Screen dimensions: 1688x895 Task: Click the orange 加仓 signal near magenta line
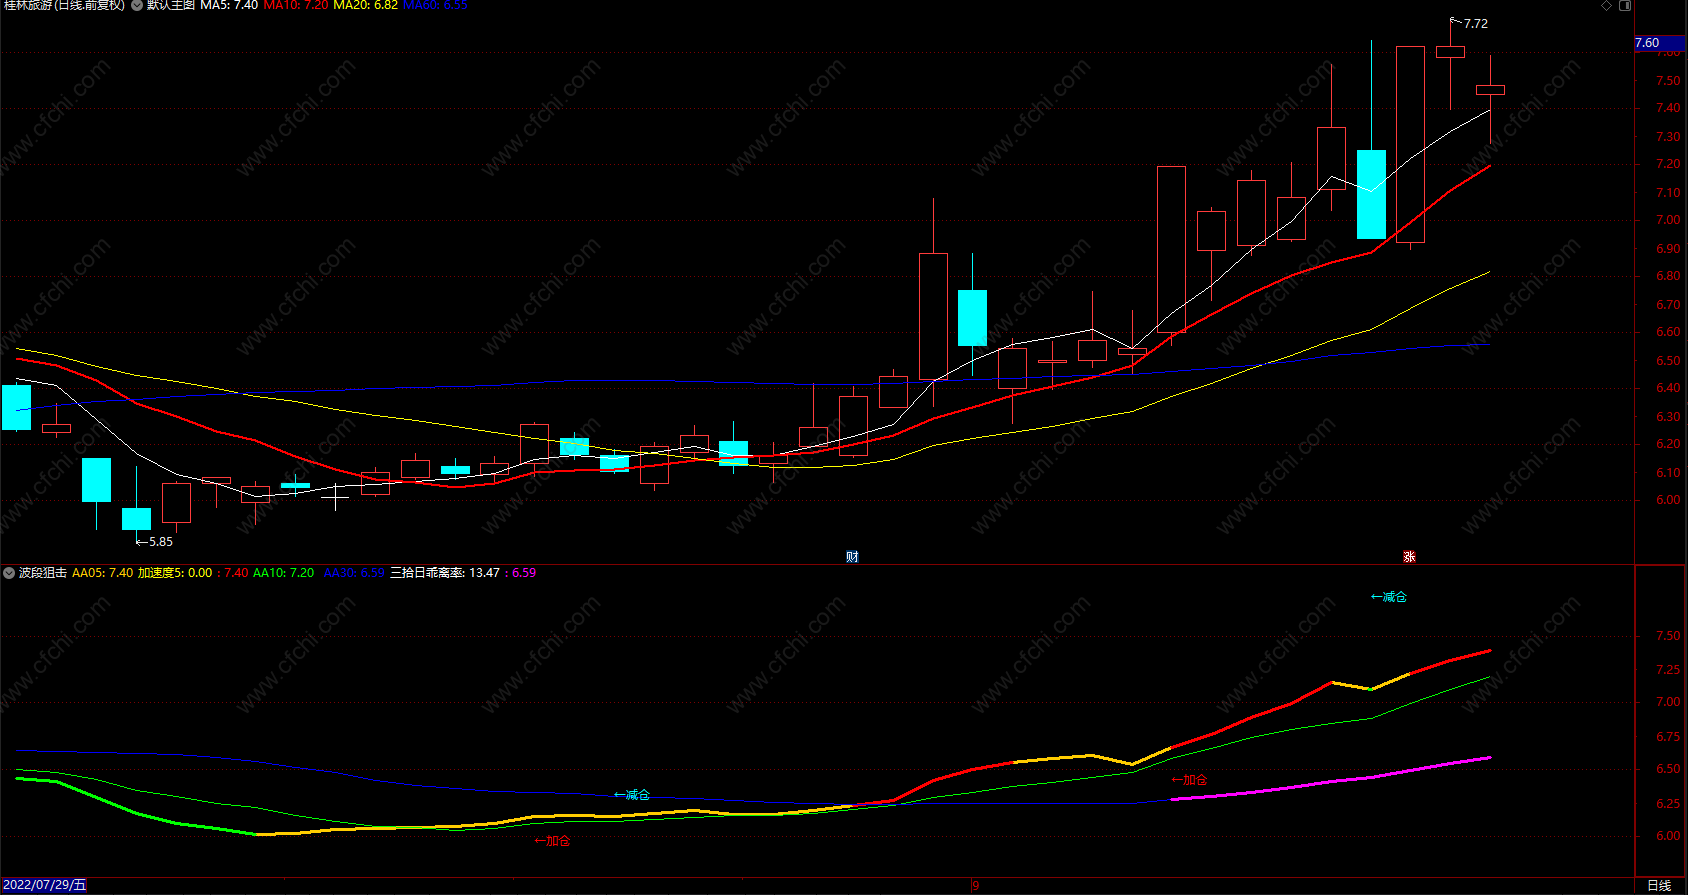pos(1190,780)
